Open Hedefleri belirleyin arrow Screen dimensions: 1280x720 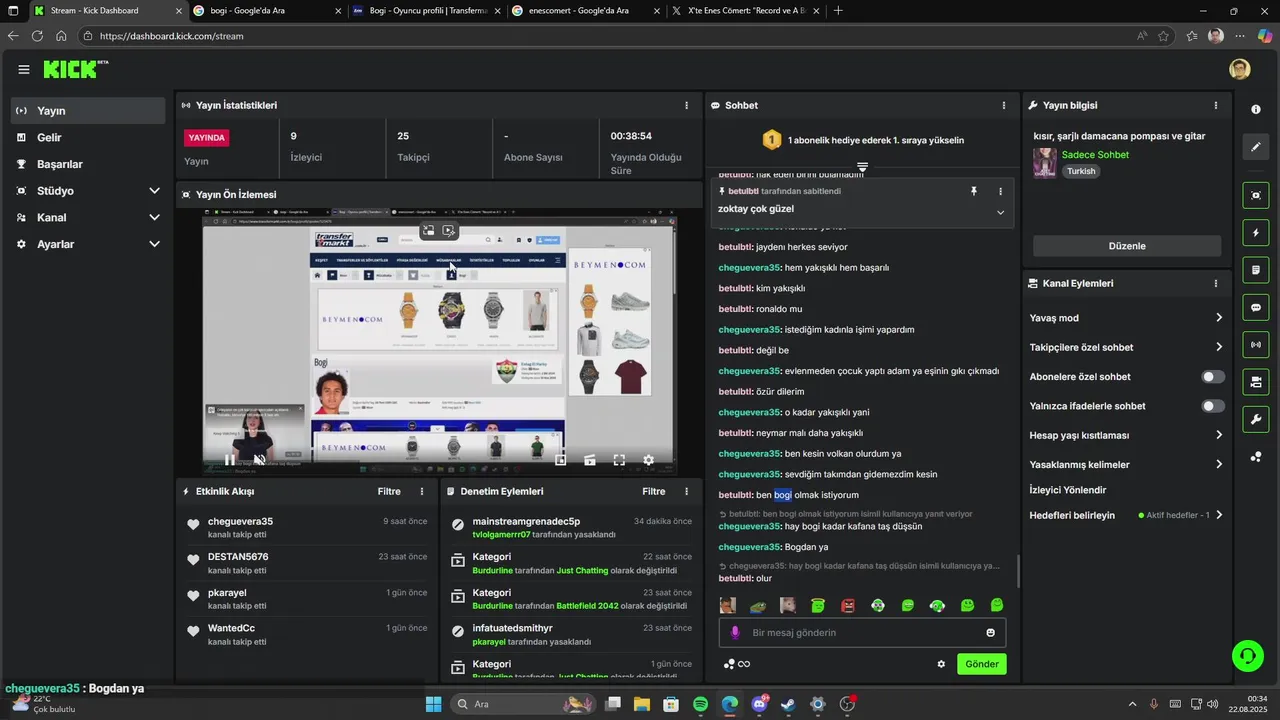coord(1219,515)
